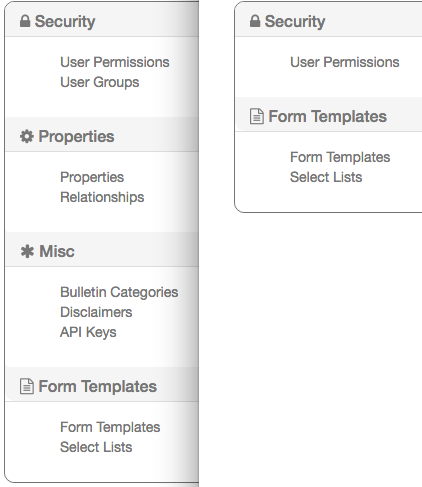Open the Disclaimers link
Image resolution: width=422 pixels, height=487 pixels.
(x=96, y=312)
